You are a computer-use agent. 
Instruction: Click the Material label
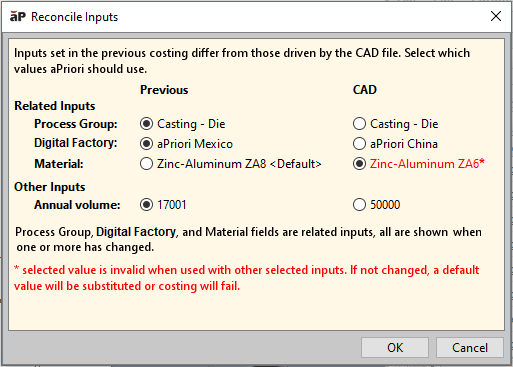[x=59, y=164]
